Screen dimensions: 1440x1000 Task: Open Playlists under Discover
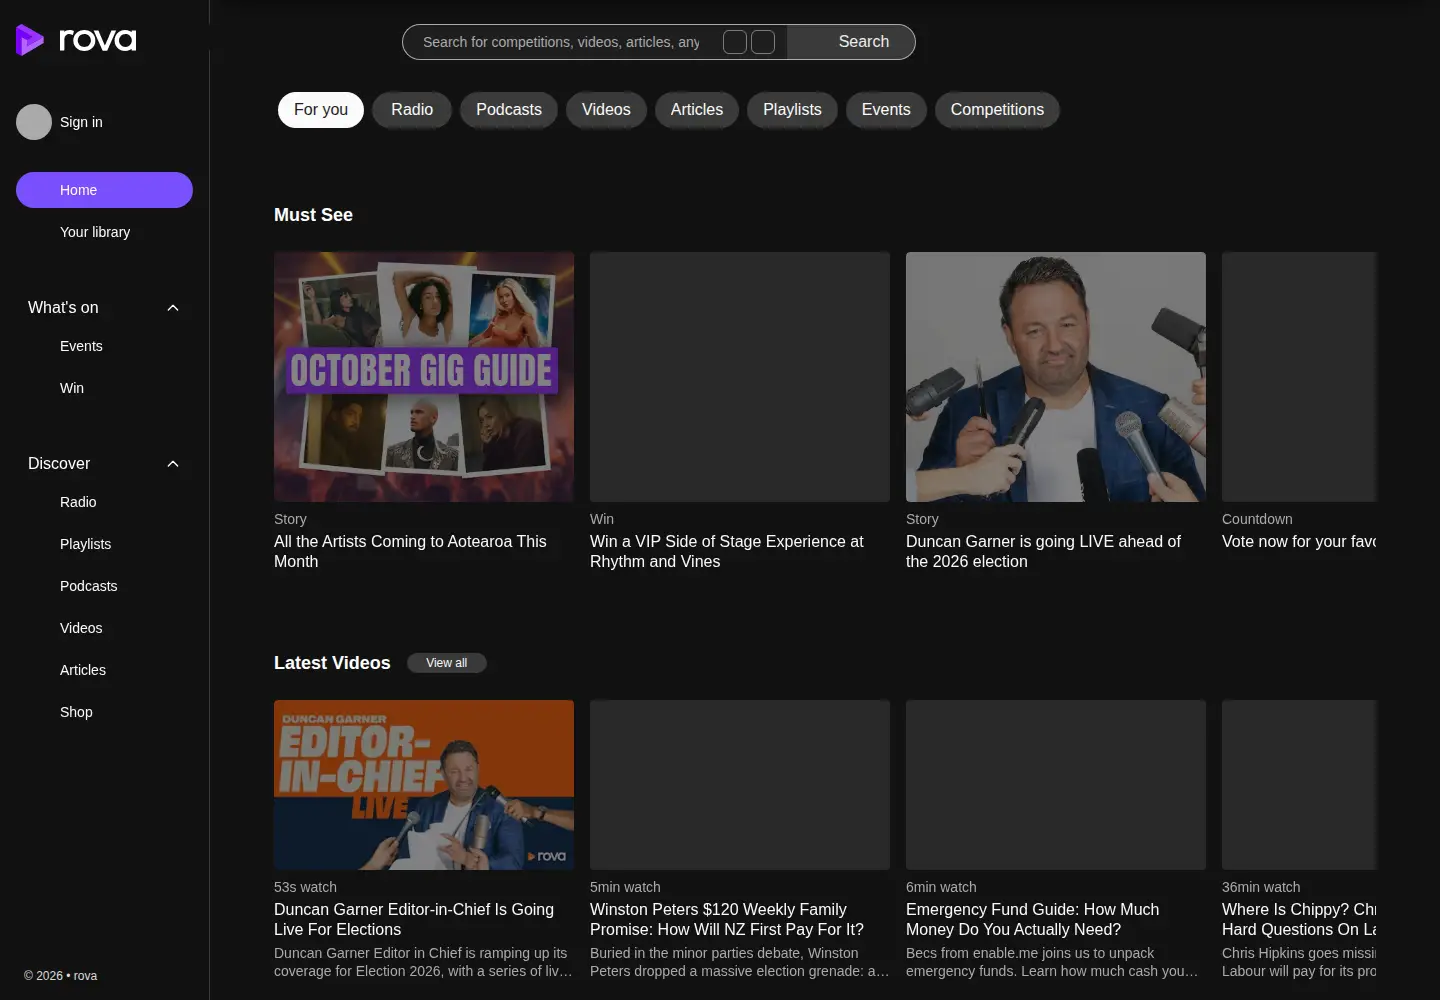pos(85,544)
